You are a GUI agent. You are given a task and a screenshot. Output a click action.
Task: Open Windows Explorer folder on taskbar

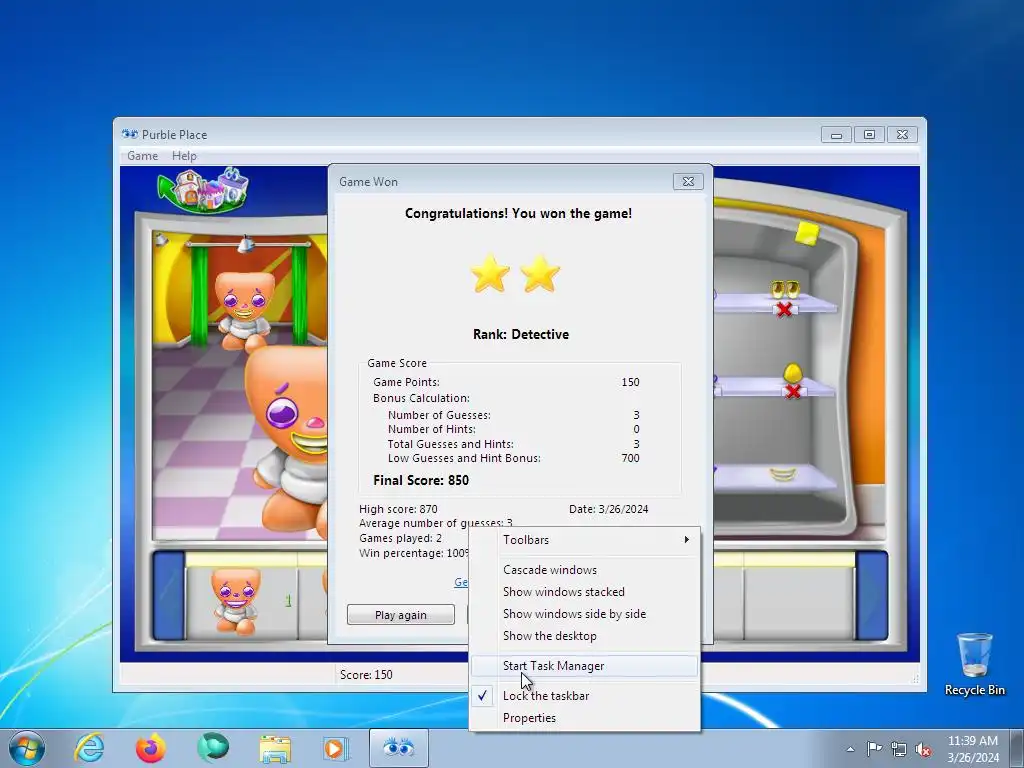(275, 749)
